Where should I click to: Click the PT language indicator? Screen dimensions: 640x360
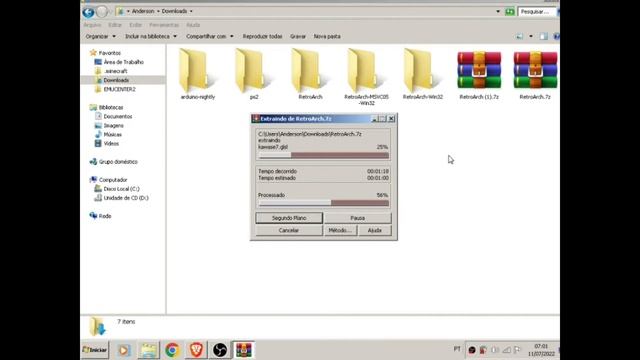pos(457,349)
